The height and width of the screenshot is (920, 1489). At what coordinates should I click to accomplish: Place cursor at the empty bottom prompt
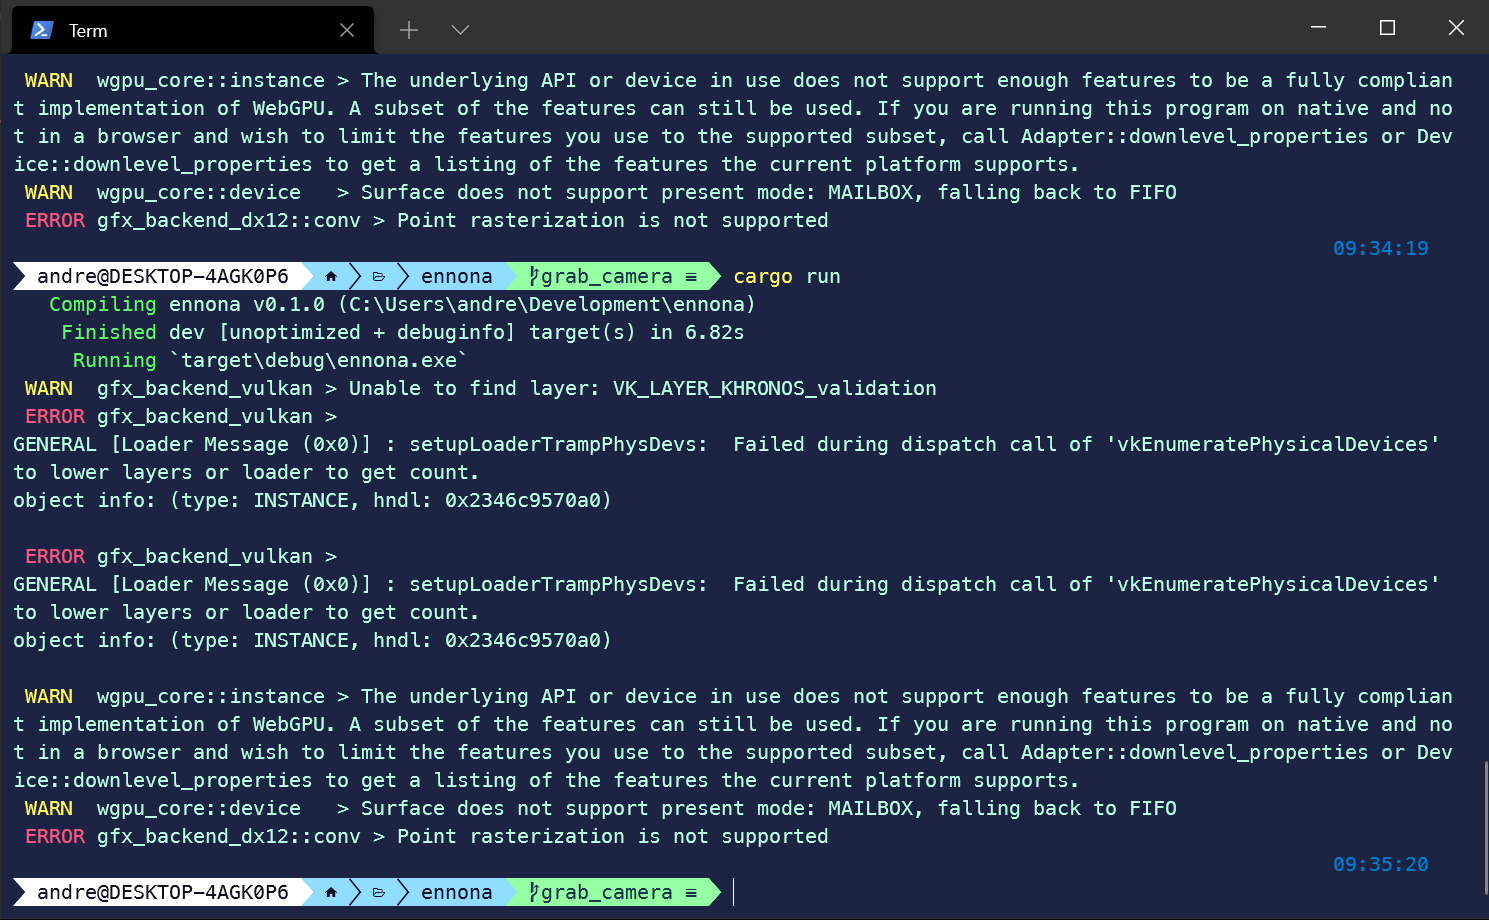(x=735, y=891)
